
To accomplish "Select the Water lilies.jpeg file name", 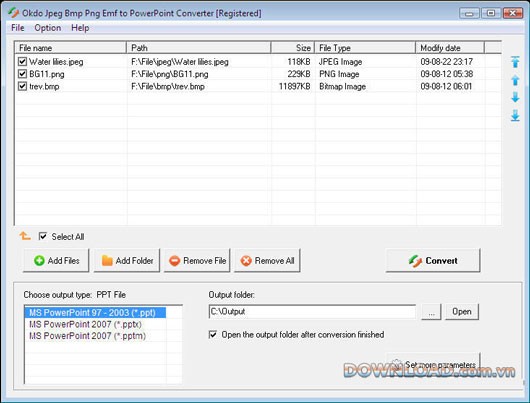I will coord(56,62).
